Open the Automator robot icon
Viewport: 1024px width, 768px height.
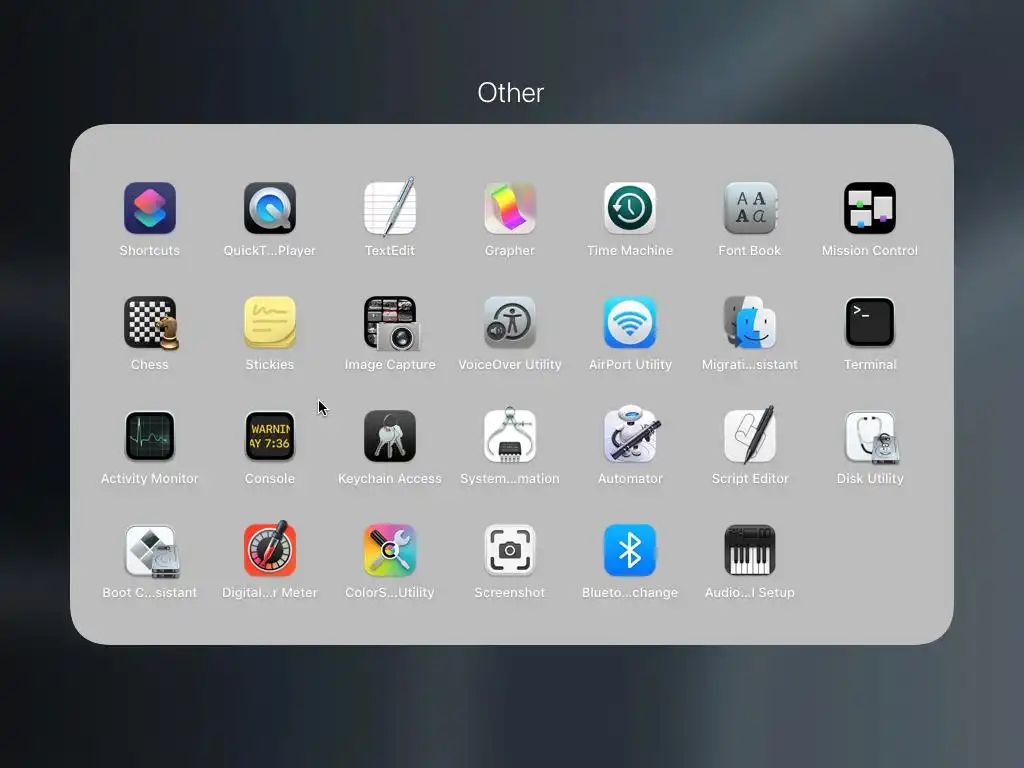point(632,434)
